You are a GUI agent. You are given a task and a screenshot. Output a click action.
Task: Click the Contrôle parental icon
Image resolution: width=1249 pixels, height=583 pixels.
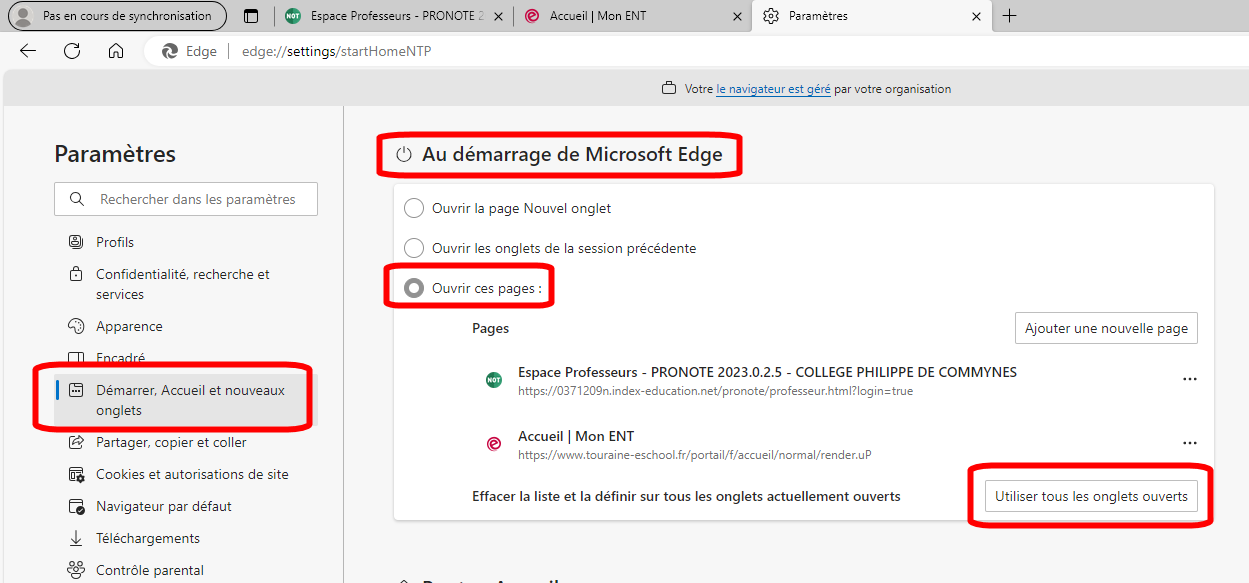click(x=76, y=570)
